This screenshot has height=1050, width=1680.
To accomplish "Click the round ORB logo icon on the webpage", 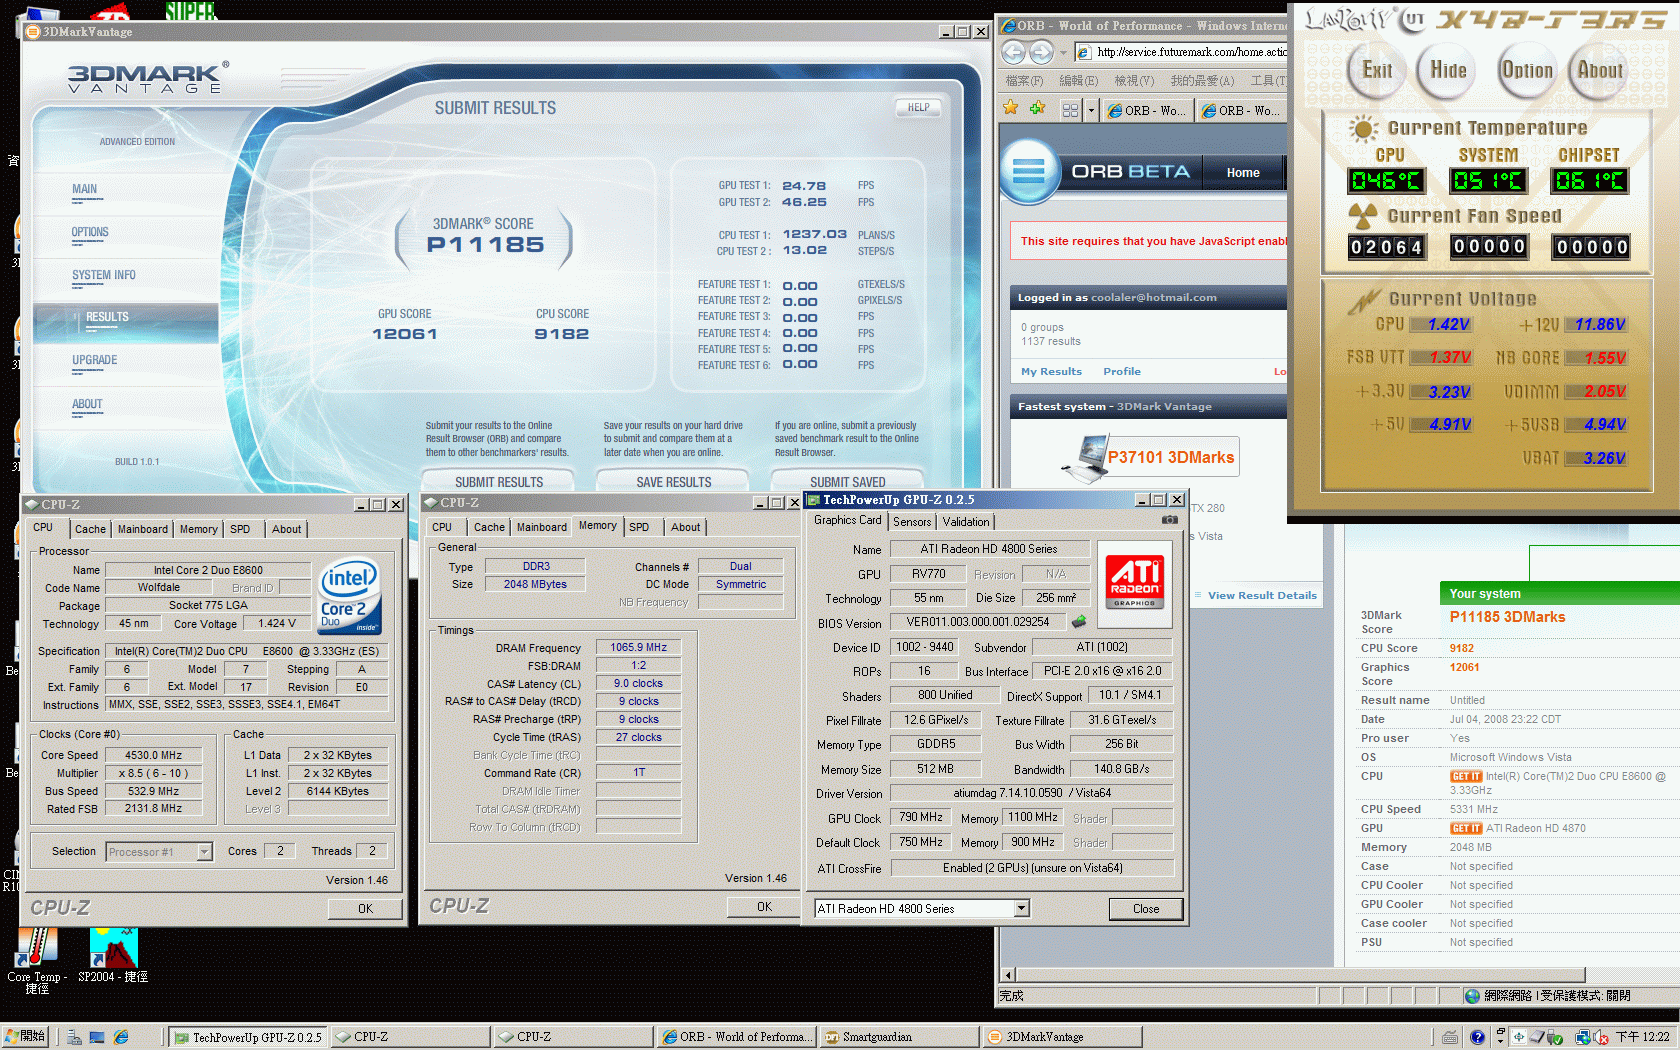I will 1029,171.
